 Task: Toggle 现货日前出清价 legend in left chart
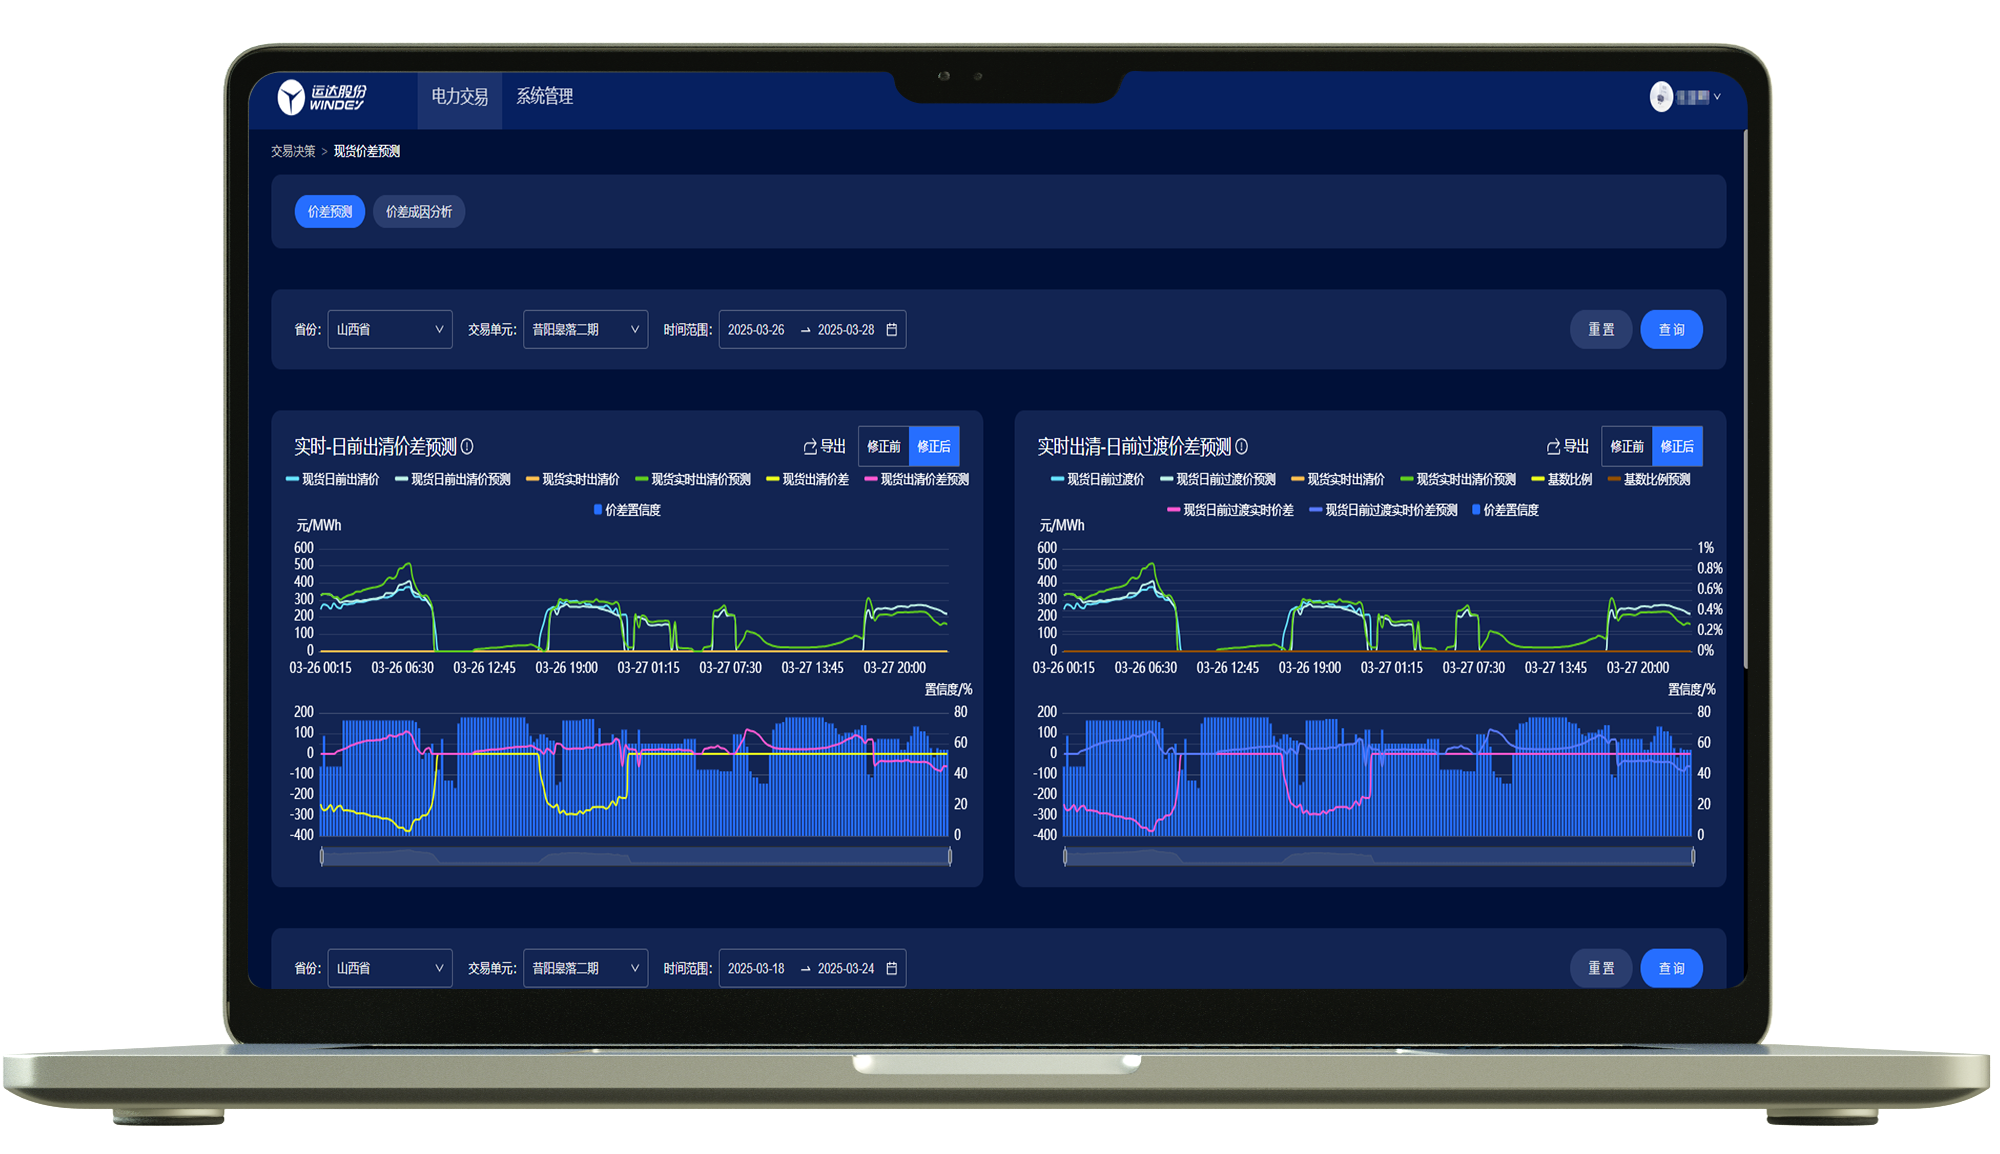point(333,480)
